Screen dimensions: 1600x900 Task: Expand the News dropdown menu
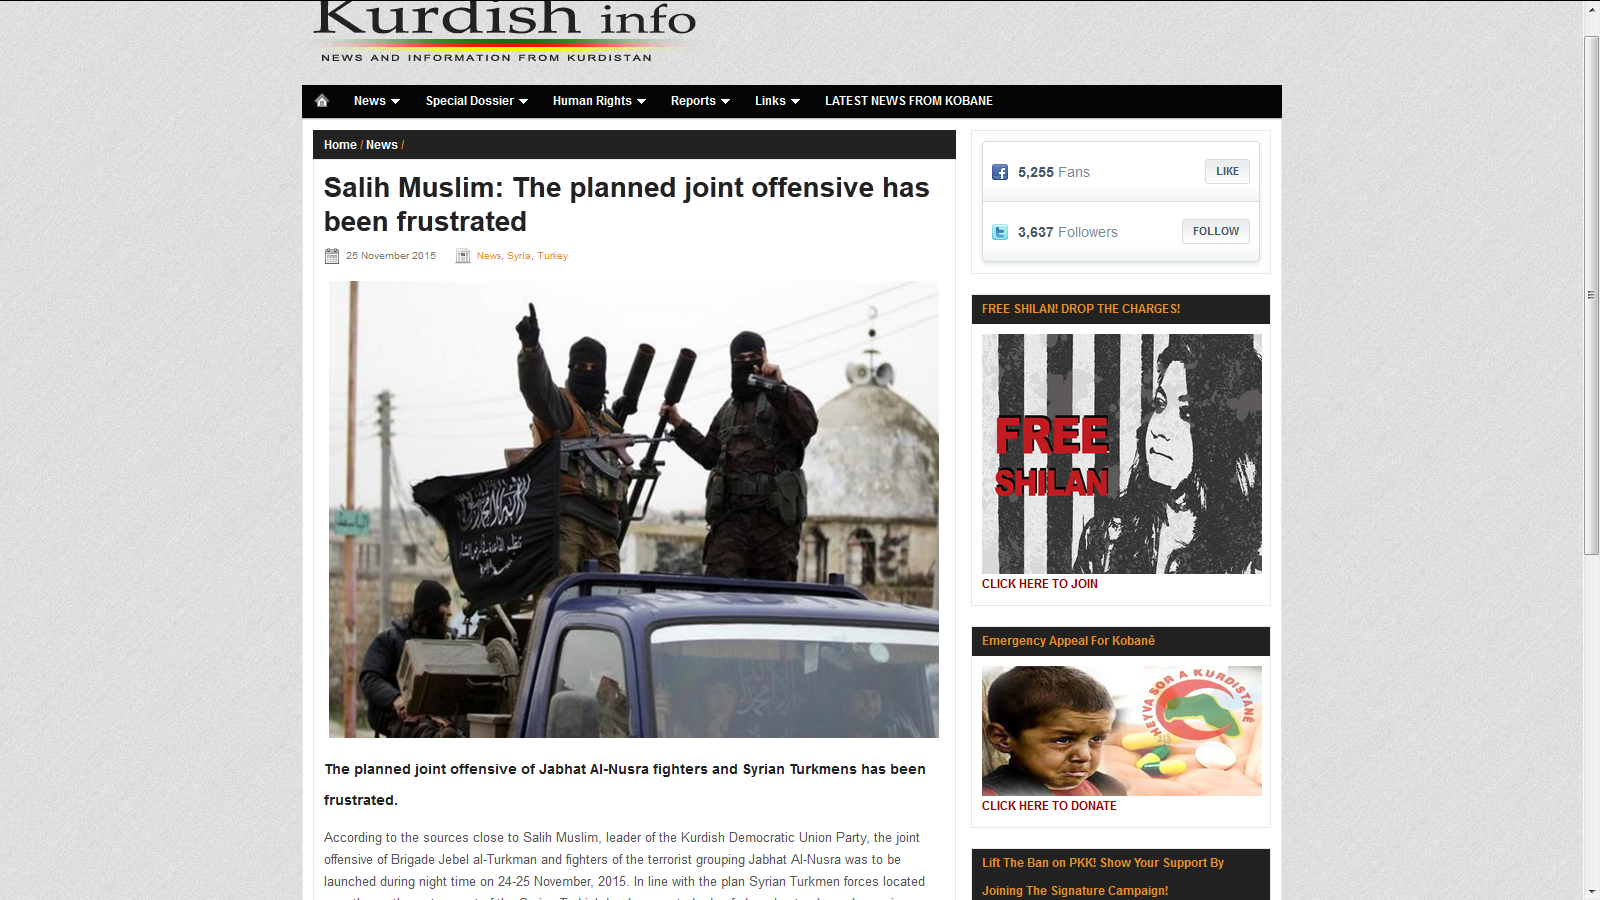tap(376, 101)
